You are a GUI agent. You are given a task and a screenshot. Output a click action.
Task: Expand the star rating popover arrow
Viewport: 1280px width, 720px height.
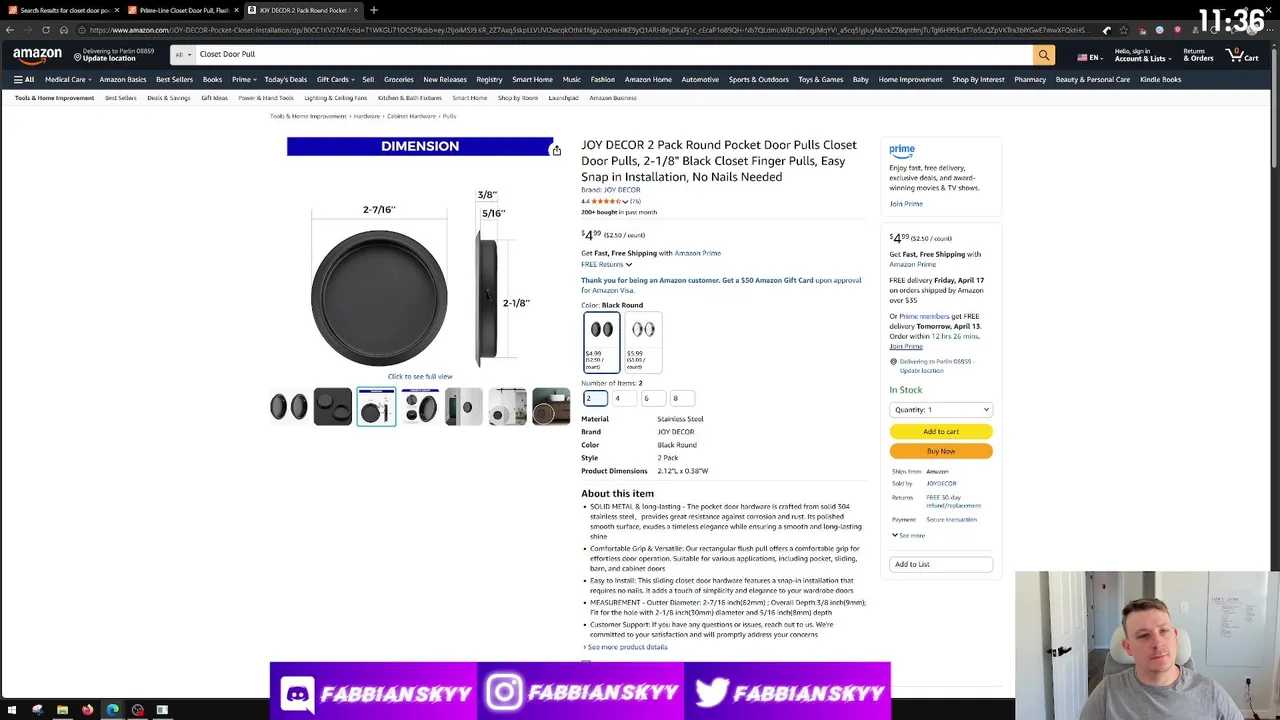[x=625, y=201]
